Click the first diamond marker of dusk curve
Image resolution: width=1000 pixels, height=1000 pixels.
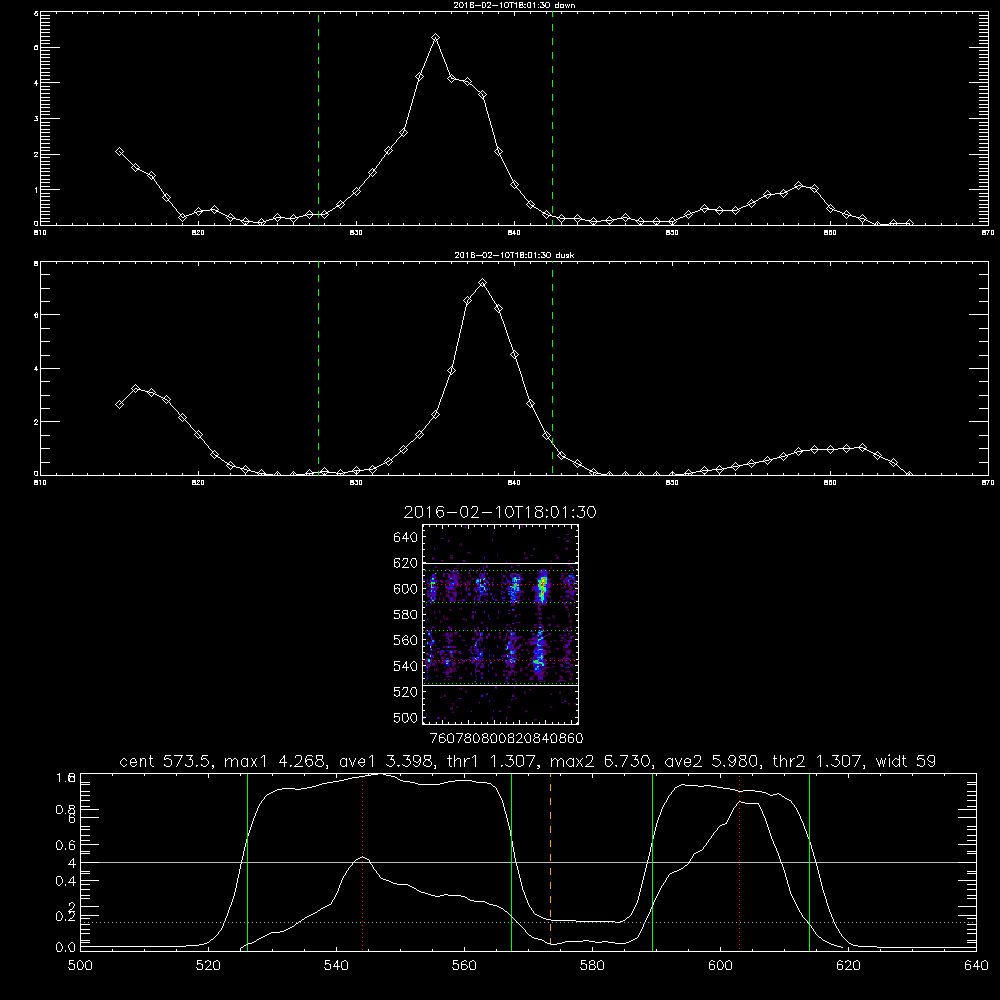pyautogui.click(x=119, y=404)
